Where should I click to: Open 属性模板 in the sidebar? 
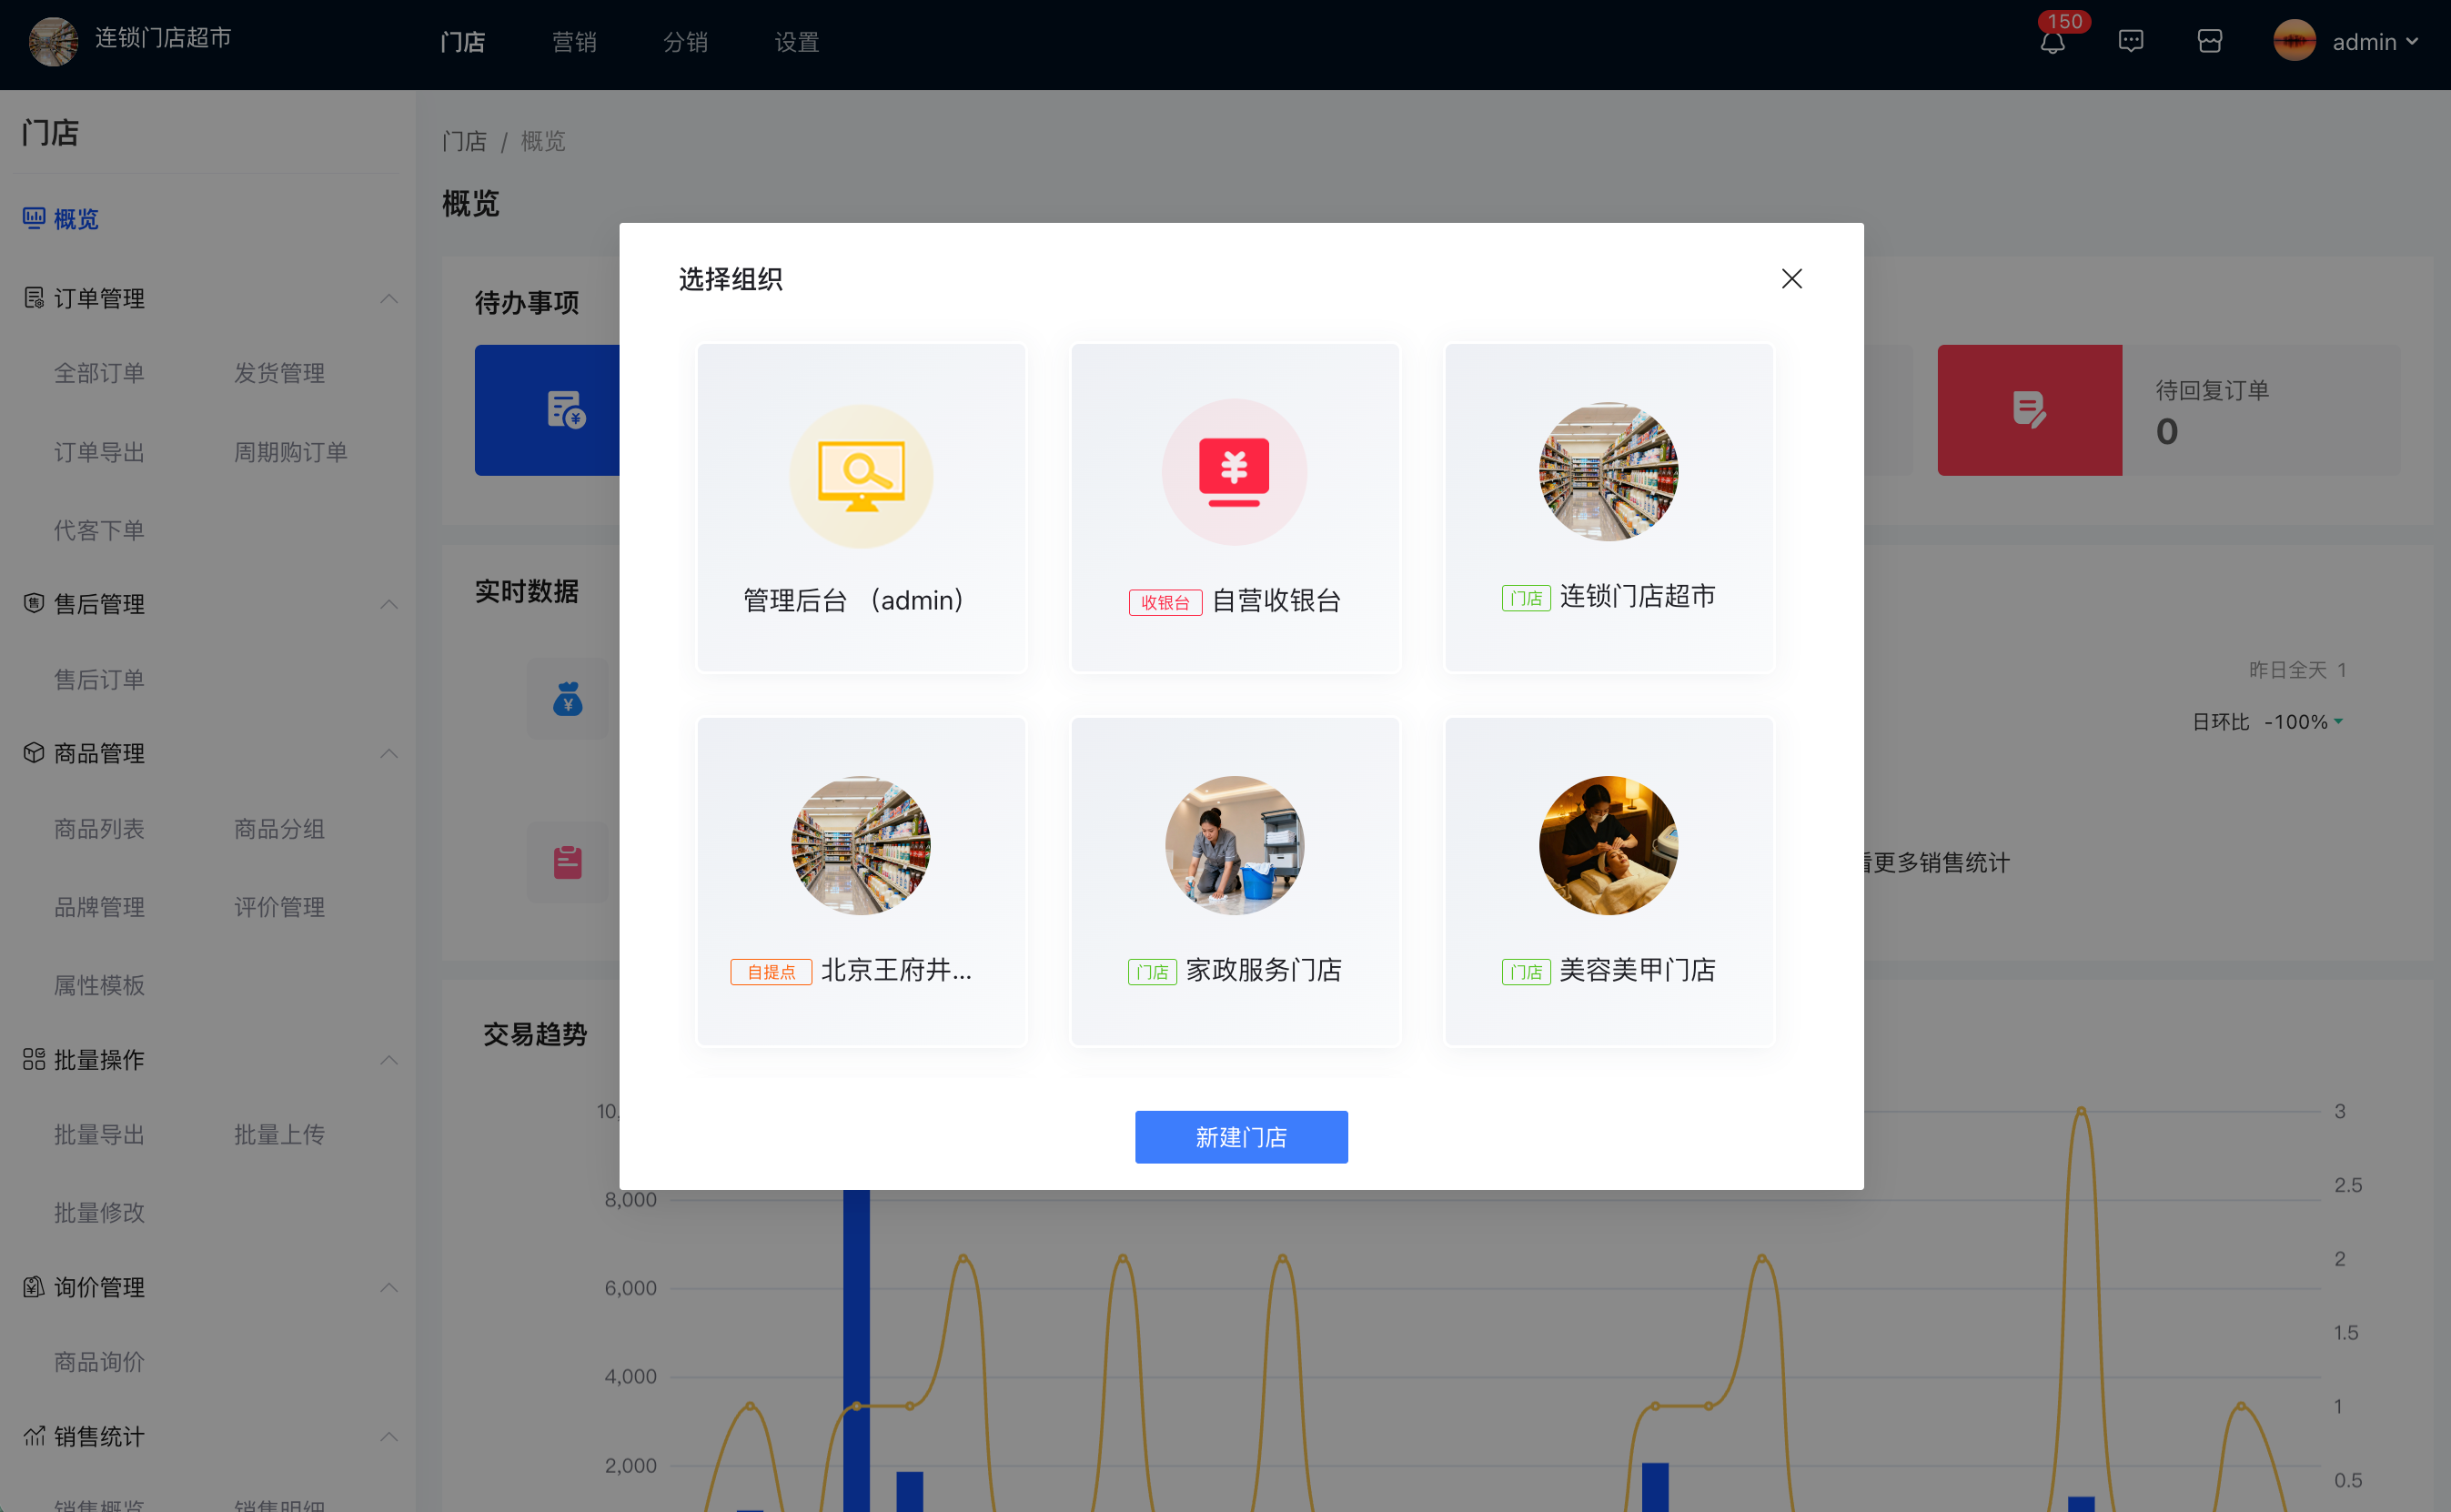99,985
